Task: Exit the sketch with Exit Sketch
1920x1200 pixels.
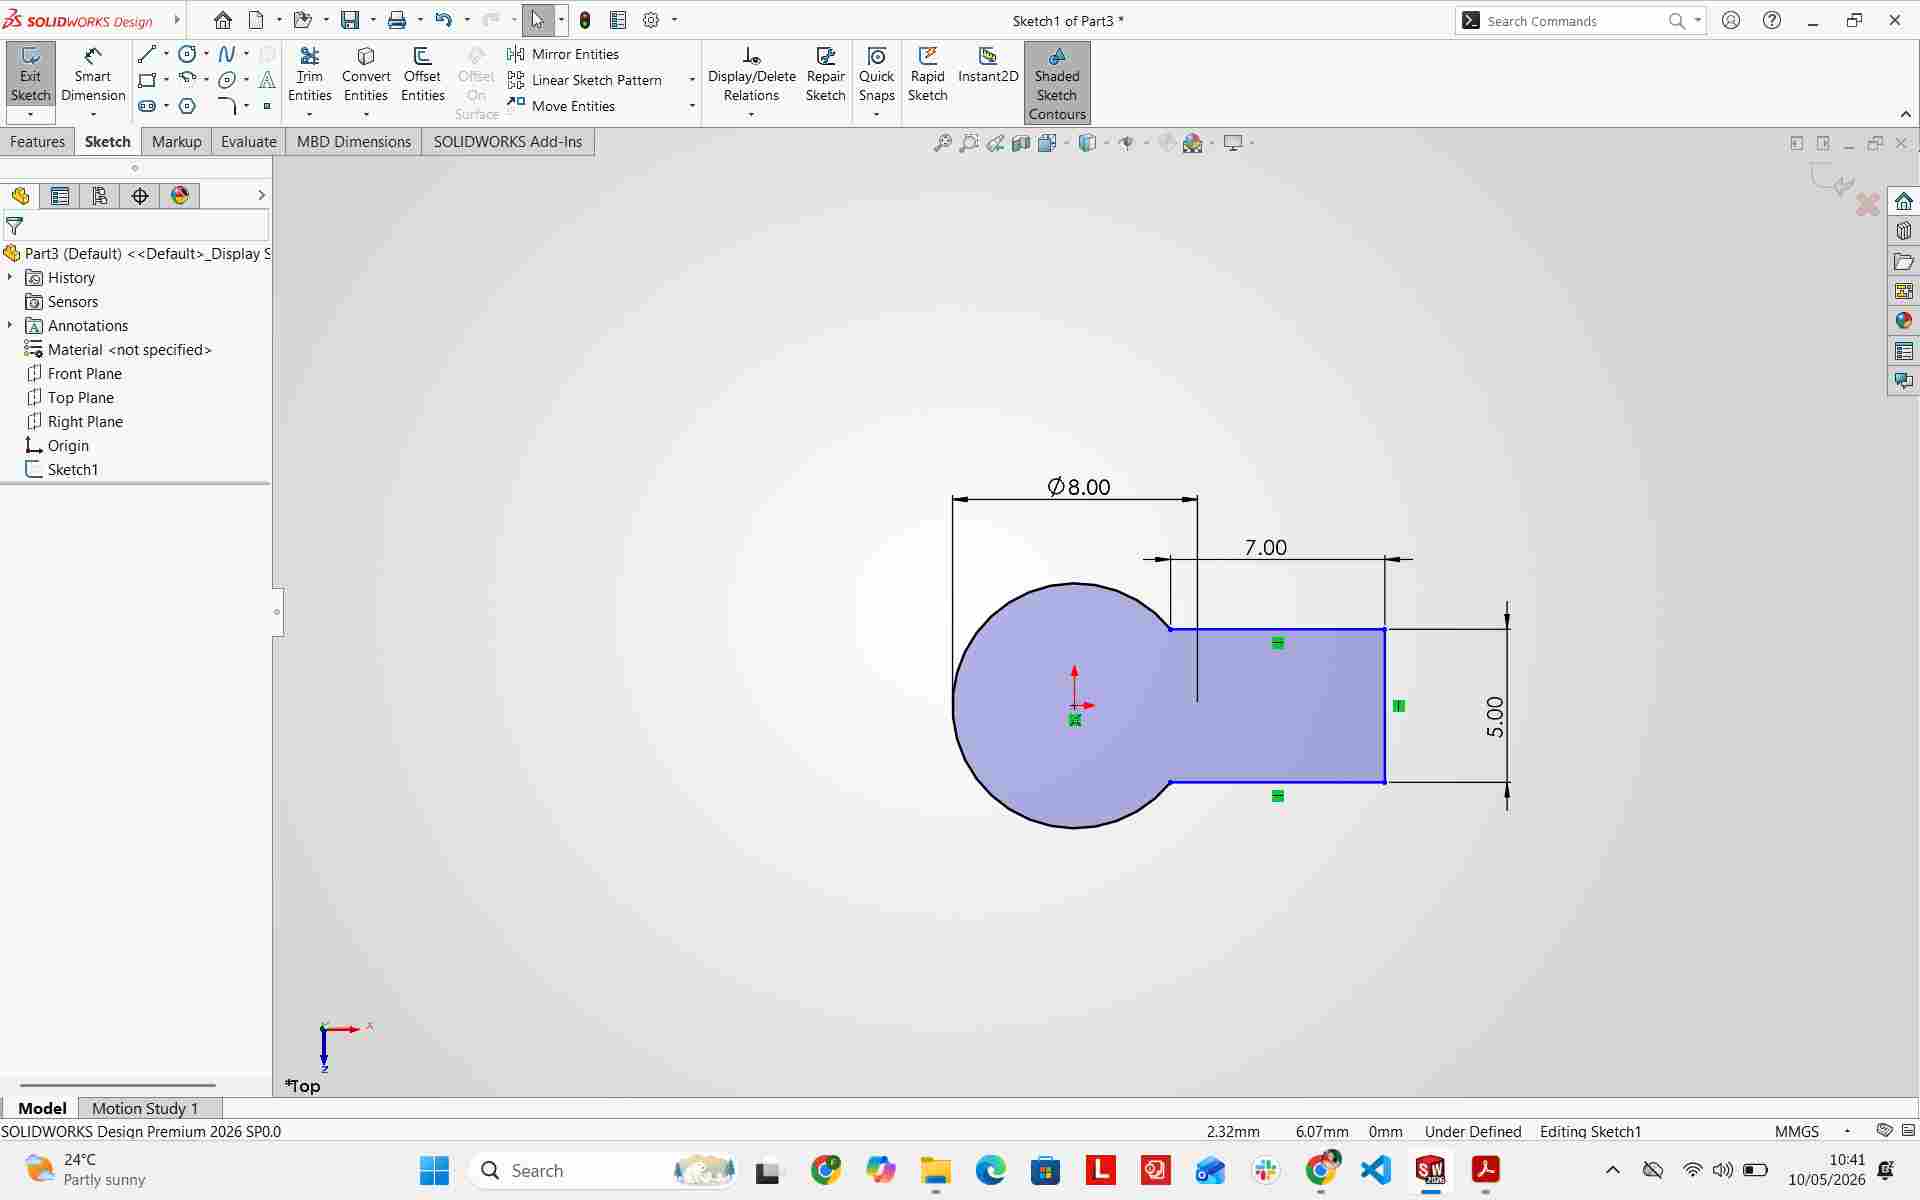Action: (x=30, y=75)
